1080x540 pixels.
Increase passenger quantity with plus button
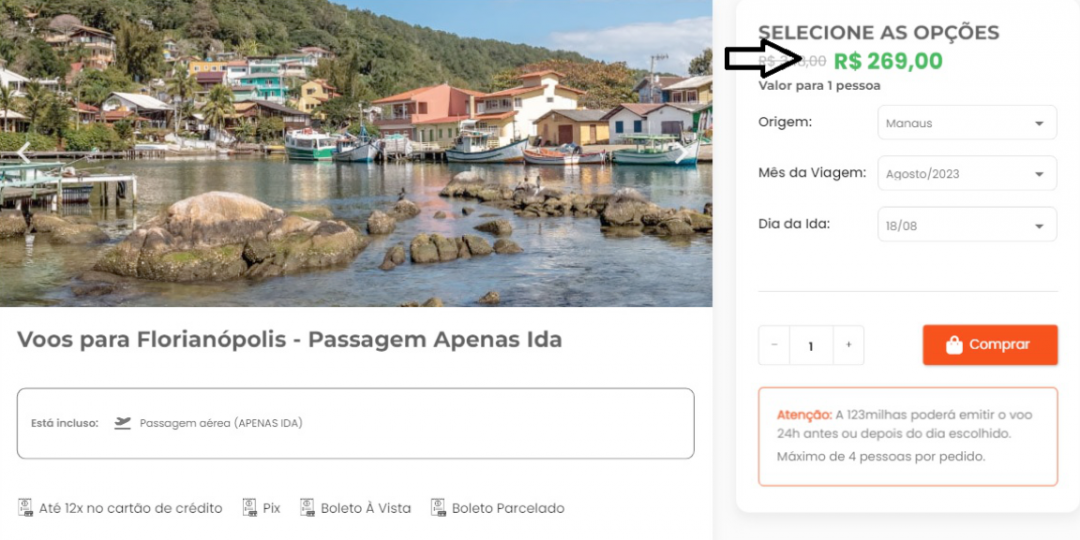point(848,345)
